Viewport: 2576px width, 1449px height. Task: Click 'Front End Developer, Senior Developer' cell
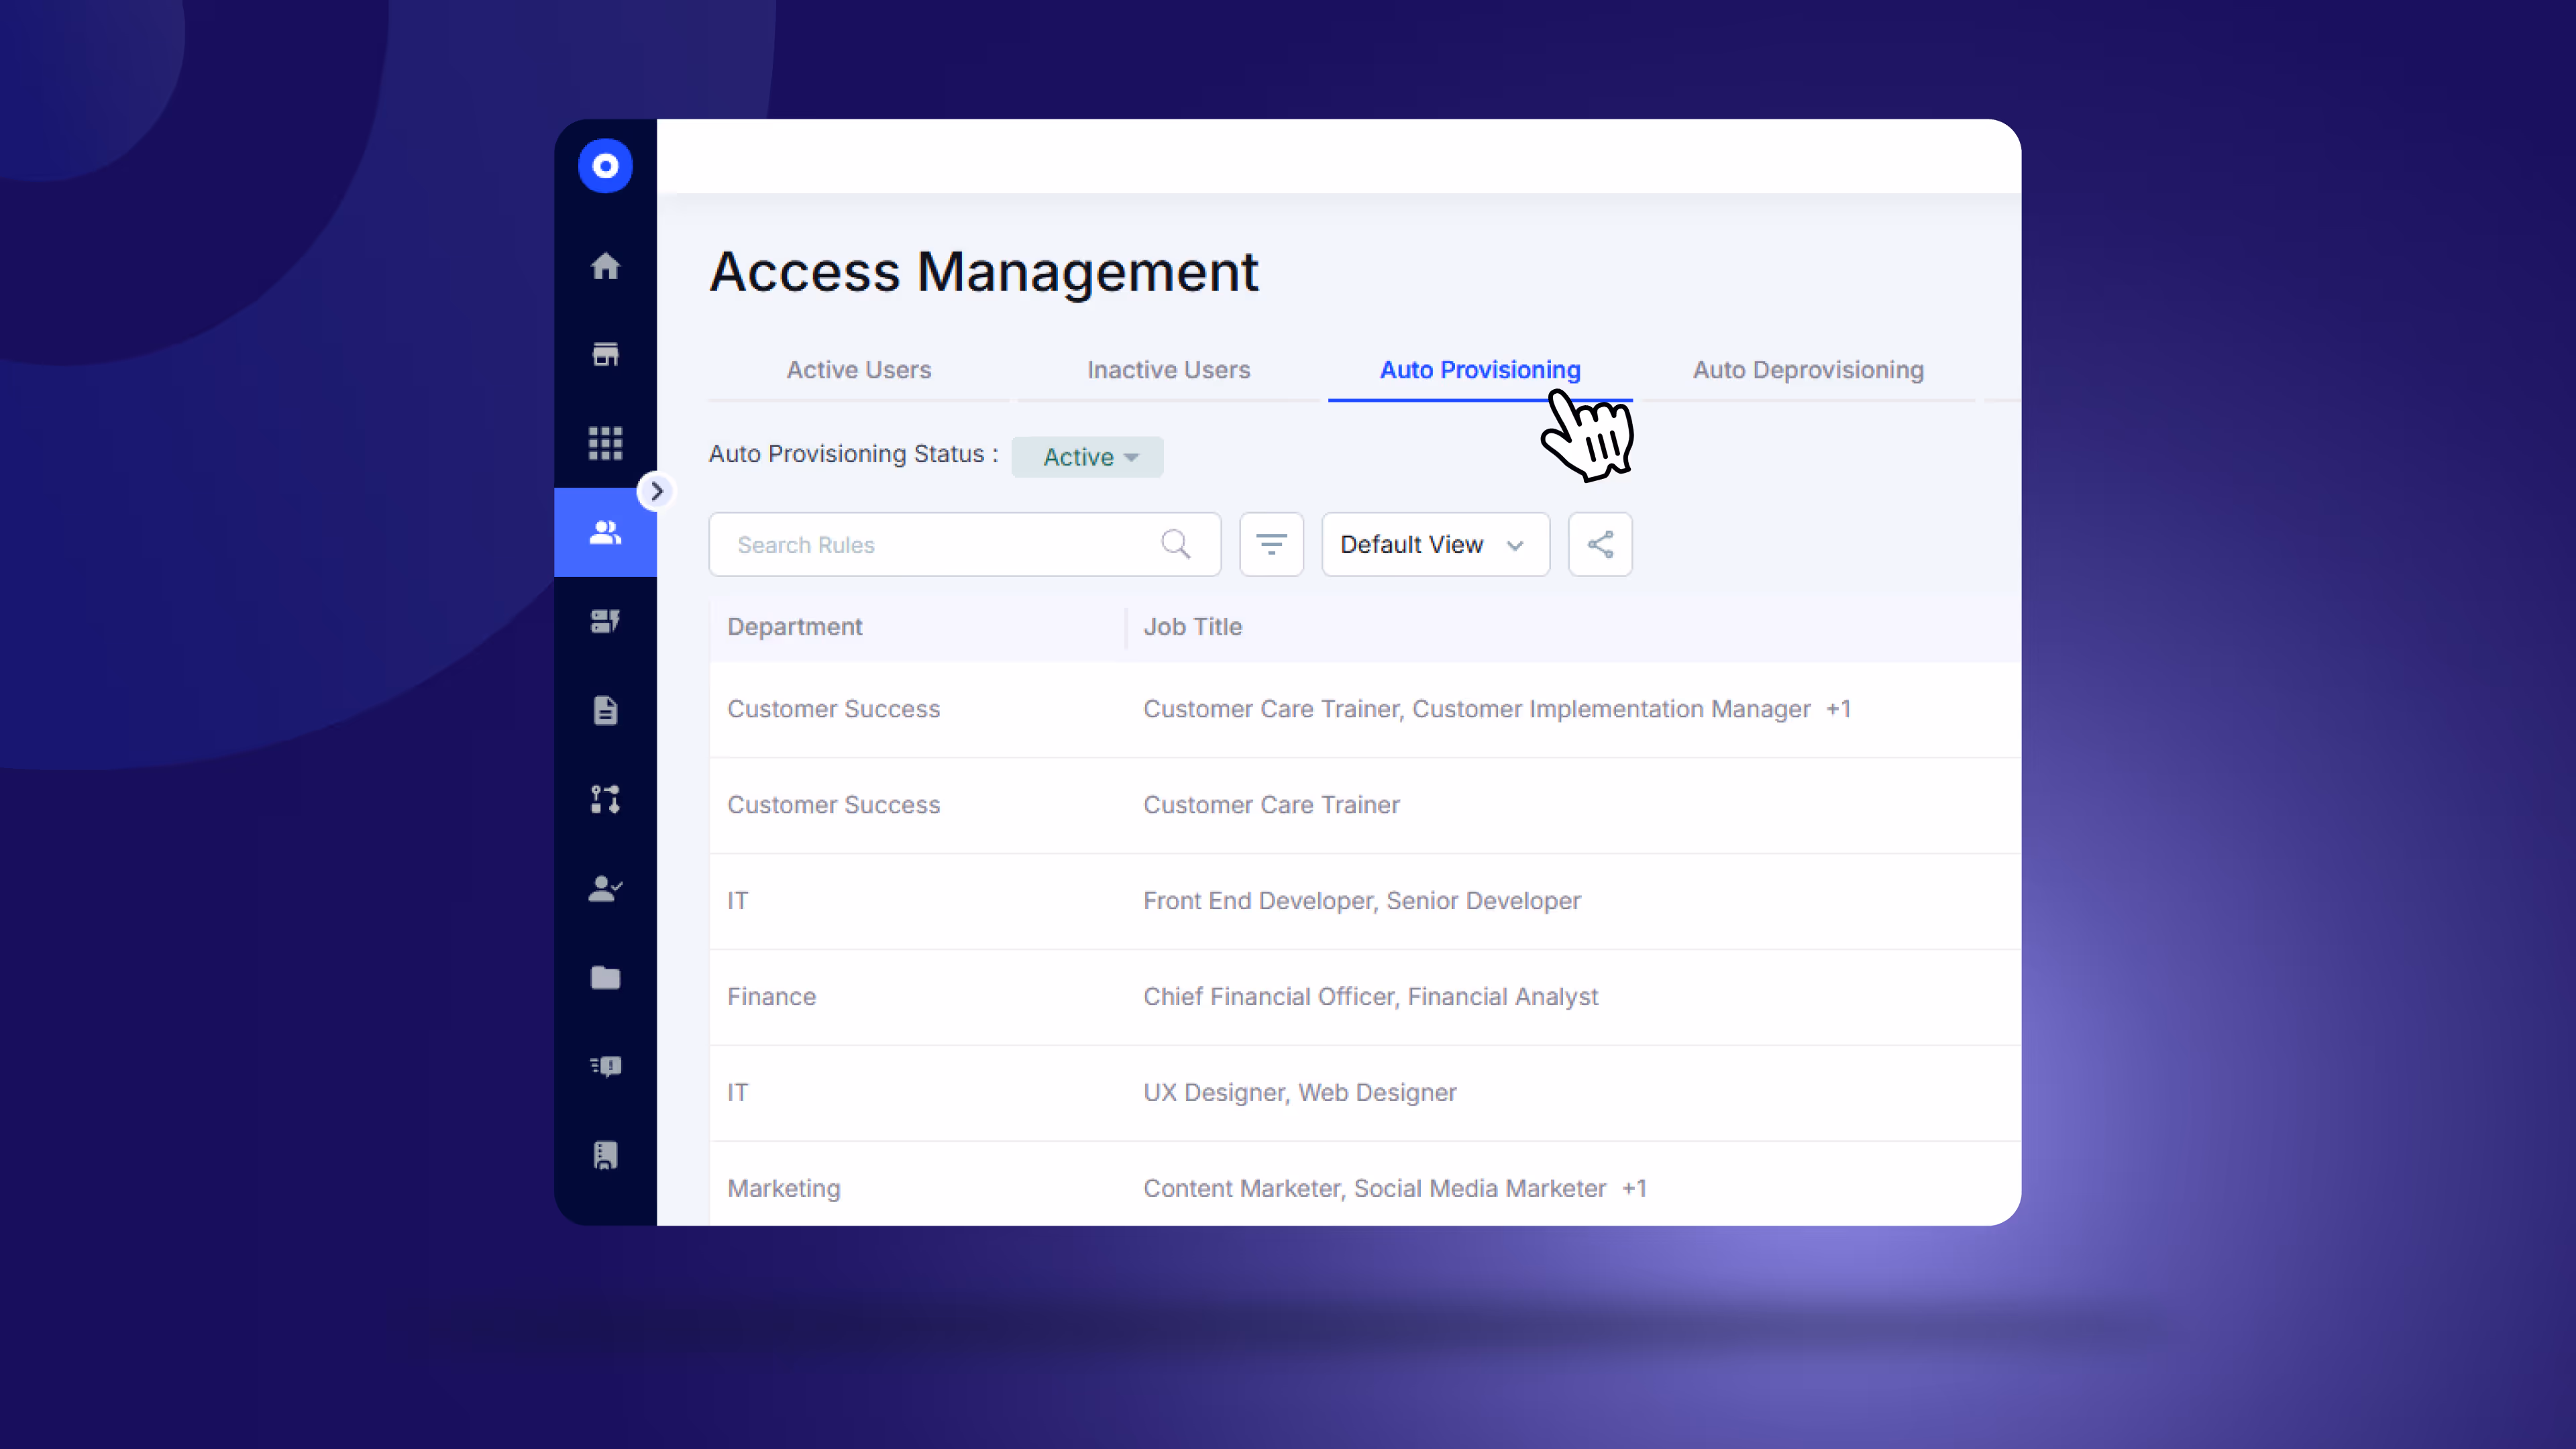pos(1362,901)
